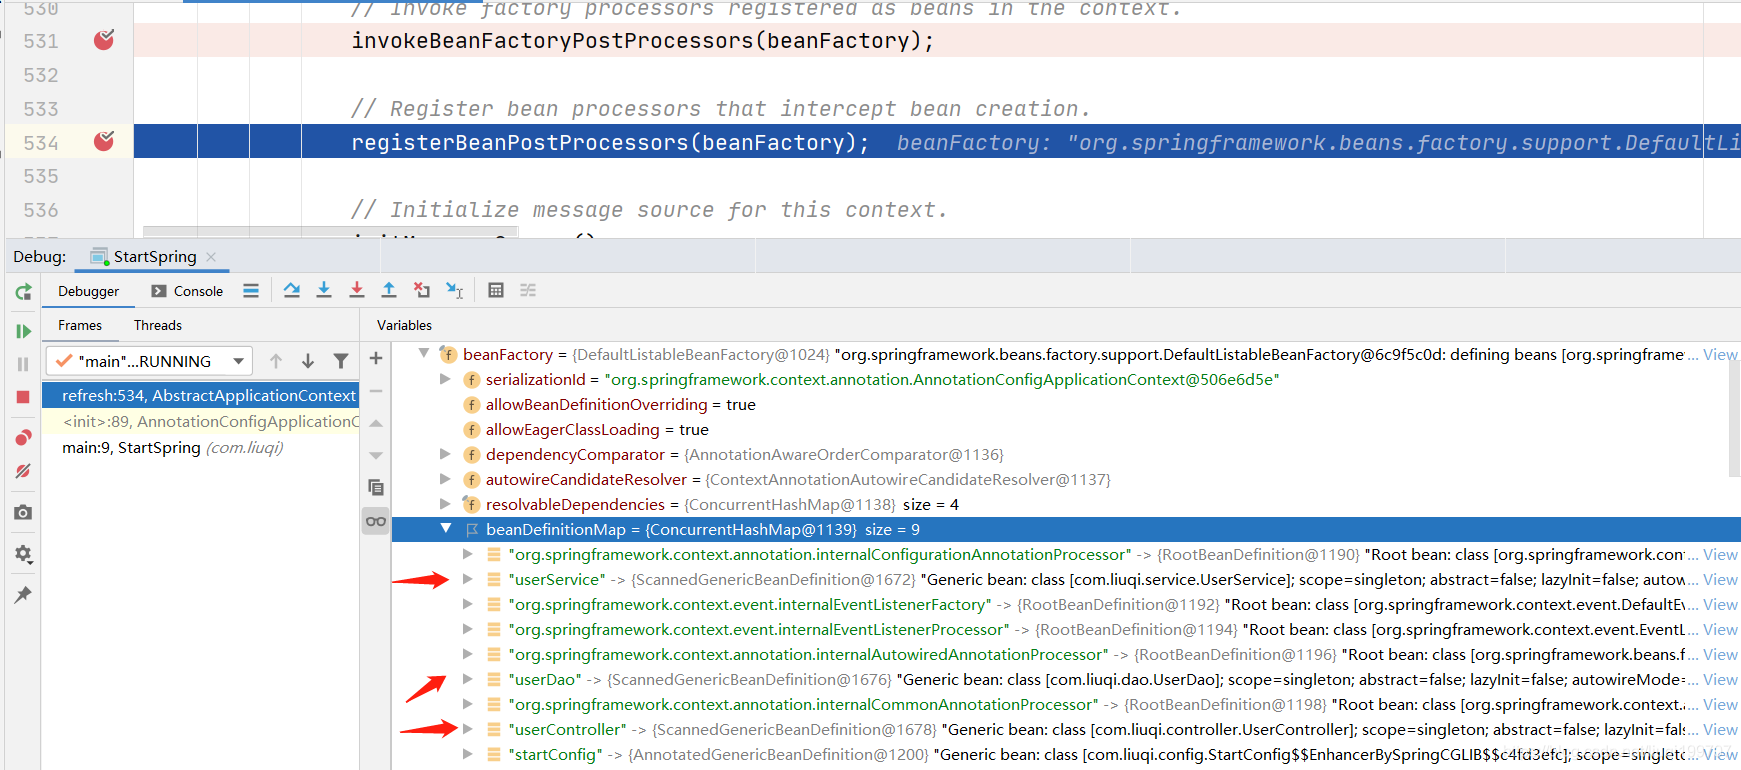Click View link on the beanFactory row
Viewport: 1741px width, 770px height.
[1720, 354]
